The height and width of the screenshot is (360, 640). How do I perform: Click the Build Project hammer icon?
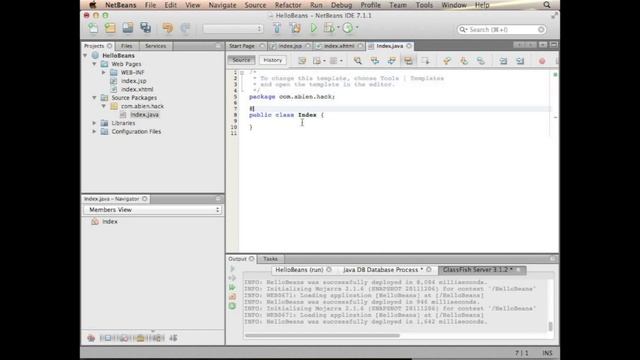277,28
